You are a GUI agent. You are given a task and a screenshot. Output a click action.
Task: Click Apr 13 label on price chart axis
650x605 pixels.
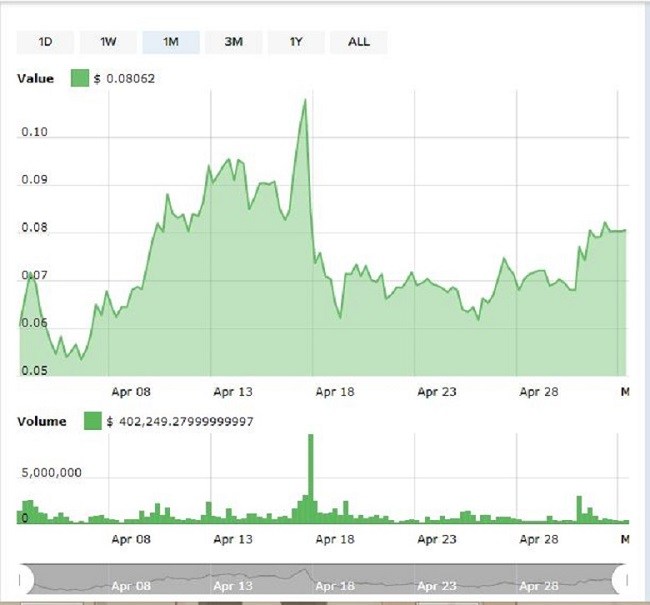[x=233, y=391]
